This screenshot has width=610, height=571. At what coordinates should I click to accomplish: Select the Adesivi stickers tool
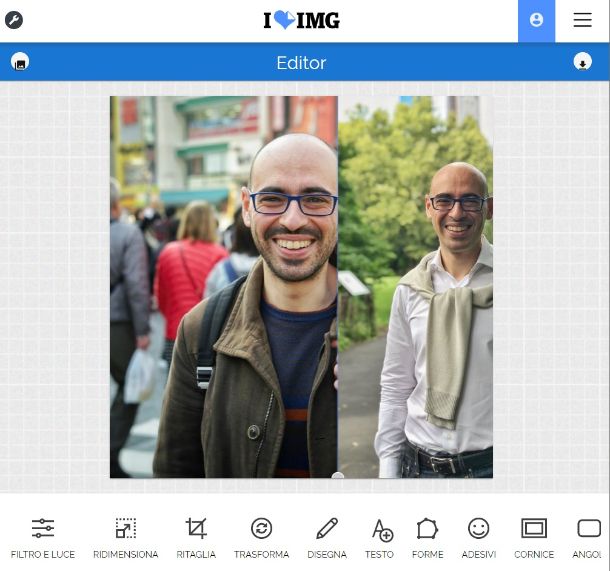point(479,538)
